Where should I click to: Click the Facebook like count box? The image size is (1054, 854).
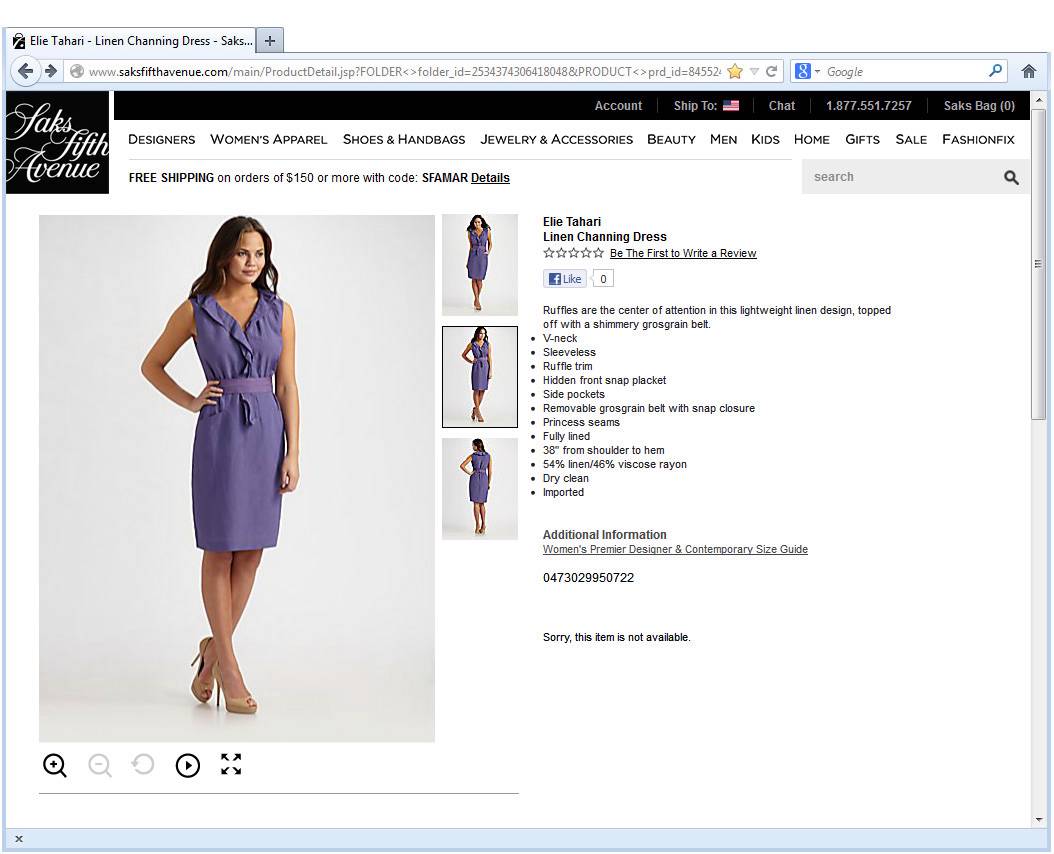pos(603,278)
